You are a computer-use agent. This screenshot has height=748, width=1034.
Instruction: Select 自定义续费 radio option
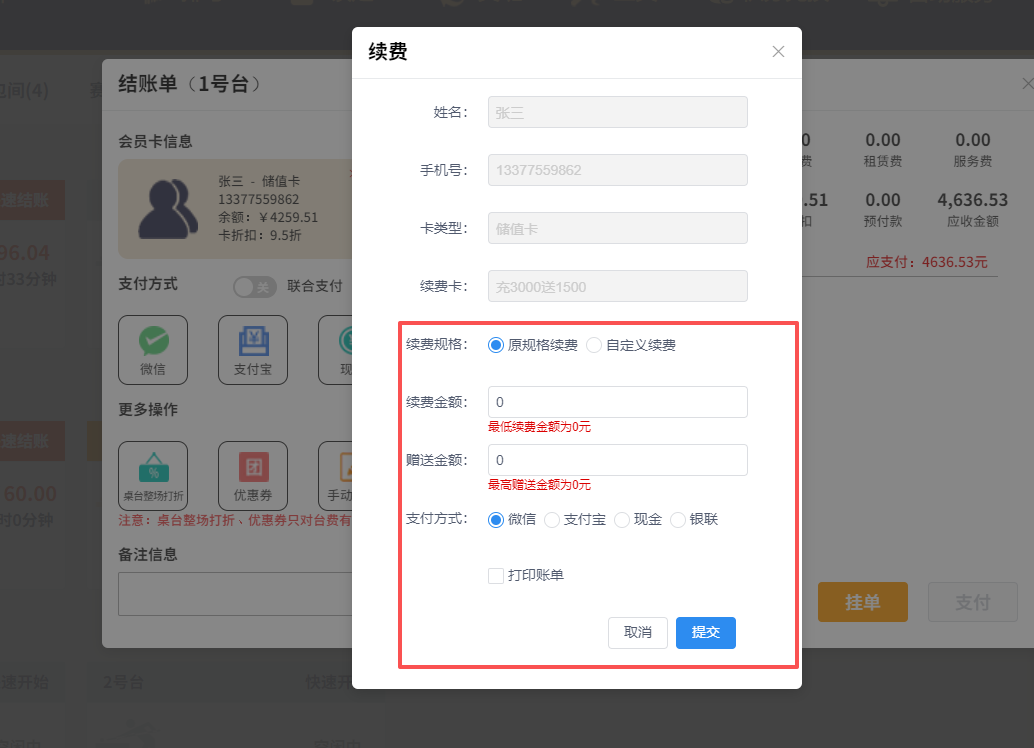tap(594, 345)
